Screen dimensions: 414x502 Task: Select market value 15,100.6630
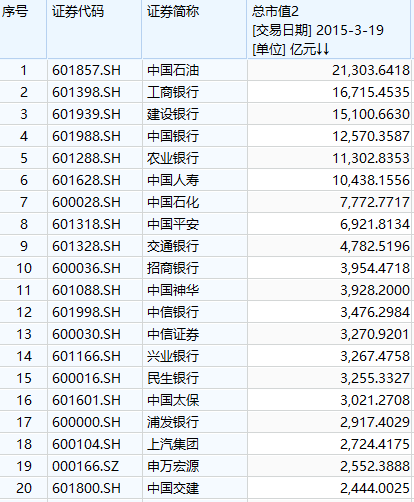coord(329,114)
